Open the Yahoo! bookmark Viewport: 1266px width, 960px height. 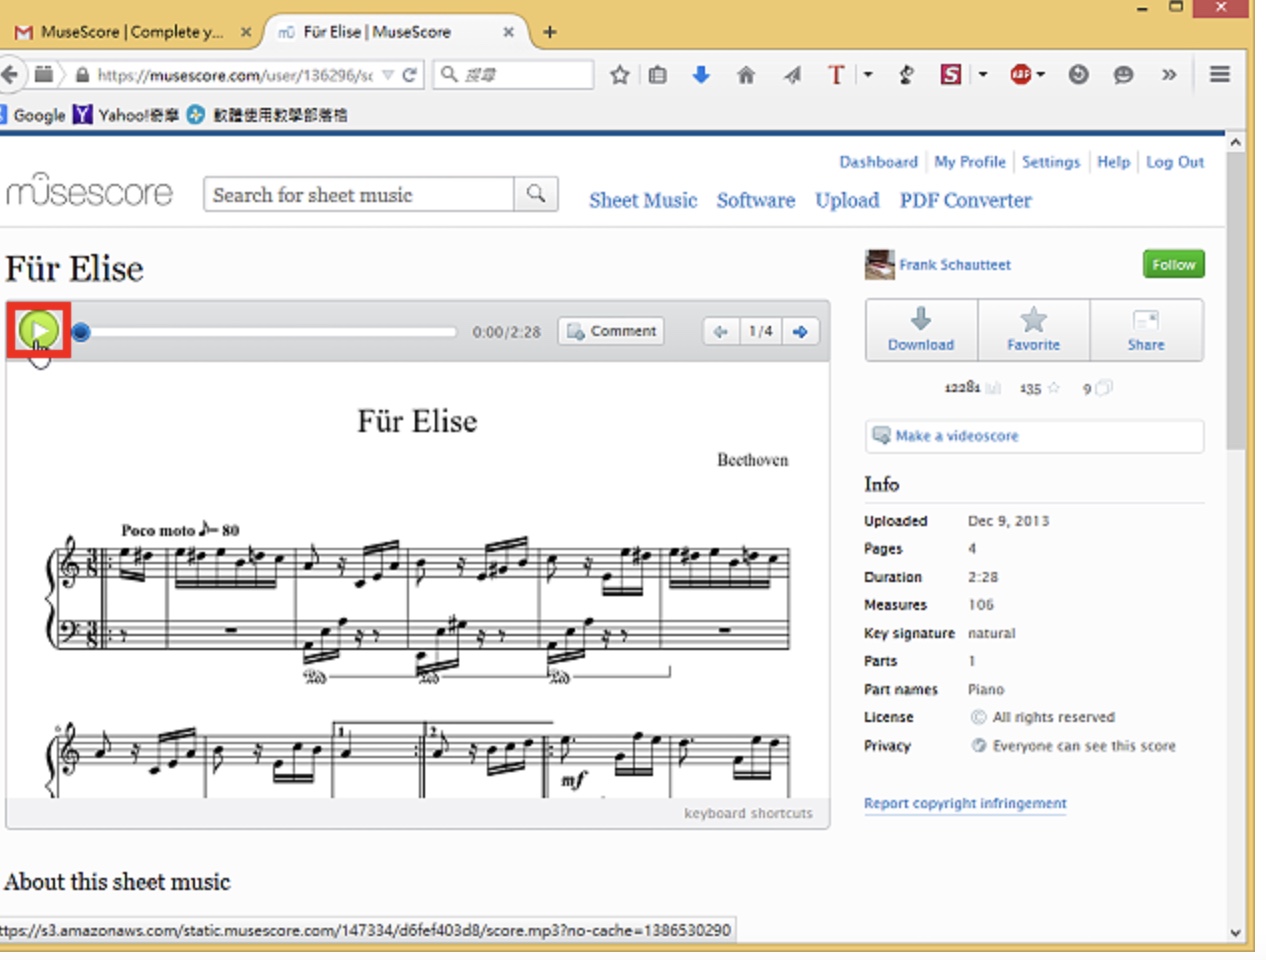click(126, 115)
